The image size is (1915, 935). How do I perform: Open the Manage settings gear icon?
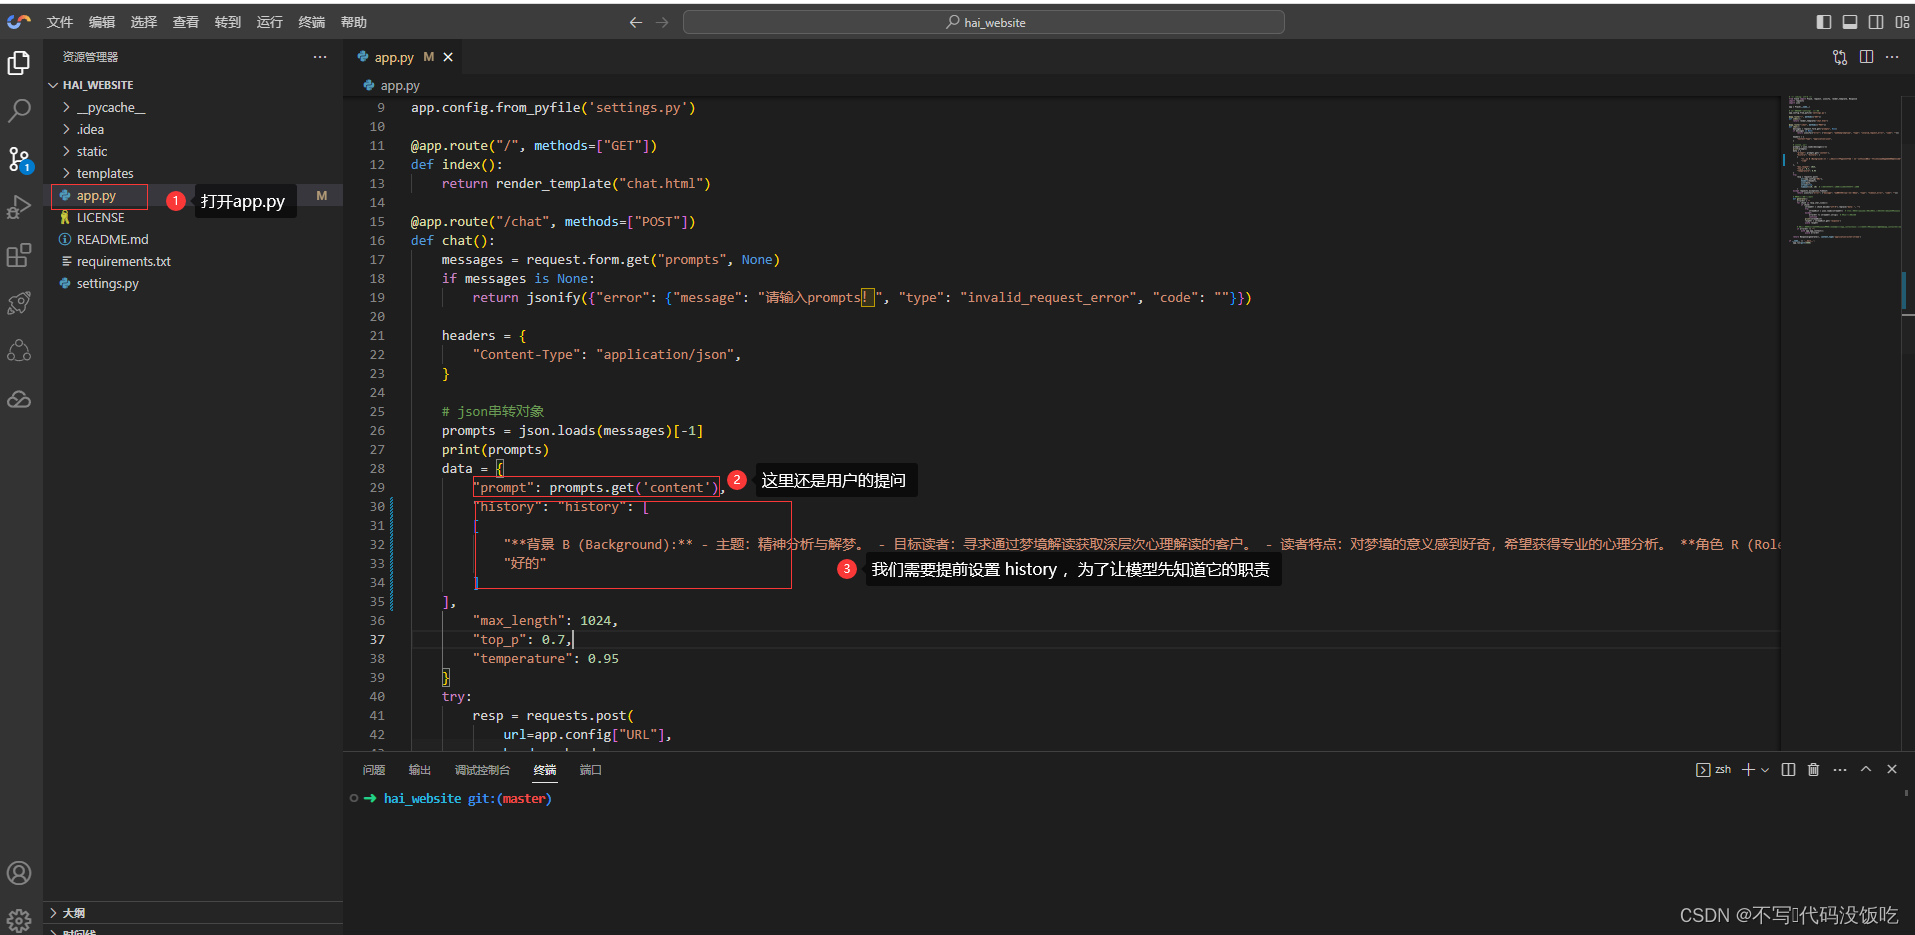point(19,919)
